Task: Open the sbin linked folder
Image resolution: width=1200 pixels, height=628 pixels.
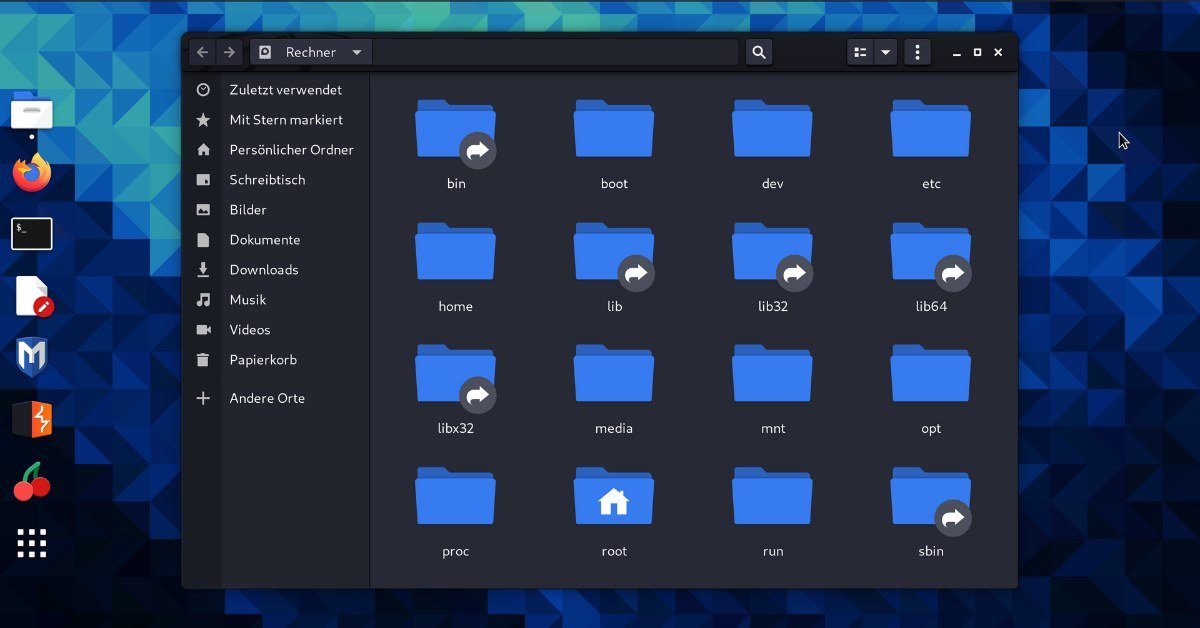Action: [x=931, y=499]
